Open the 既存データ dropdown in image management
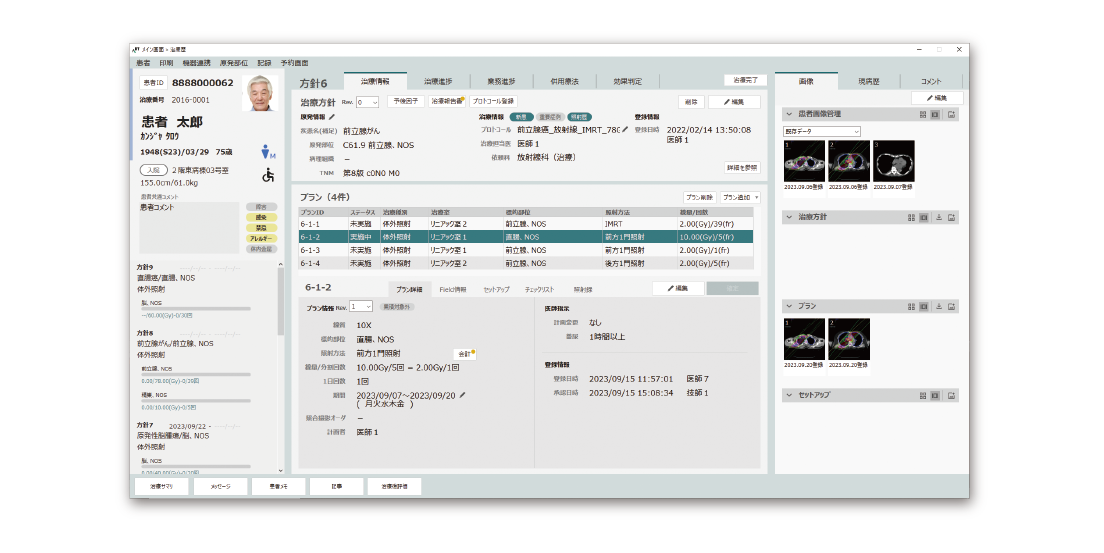Viewport: 1104px width, 553px height. click(x=823, y=131)
